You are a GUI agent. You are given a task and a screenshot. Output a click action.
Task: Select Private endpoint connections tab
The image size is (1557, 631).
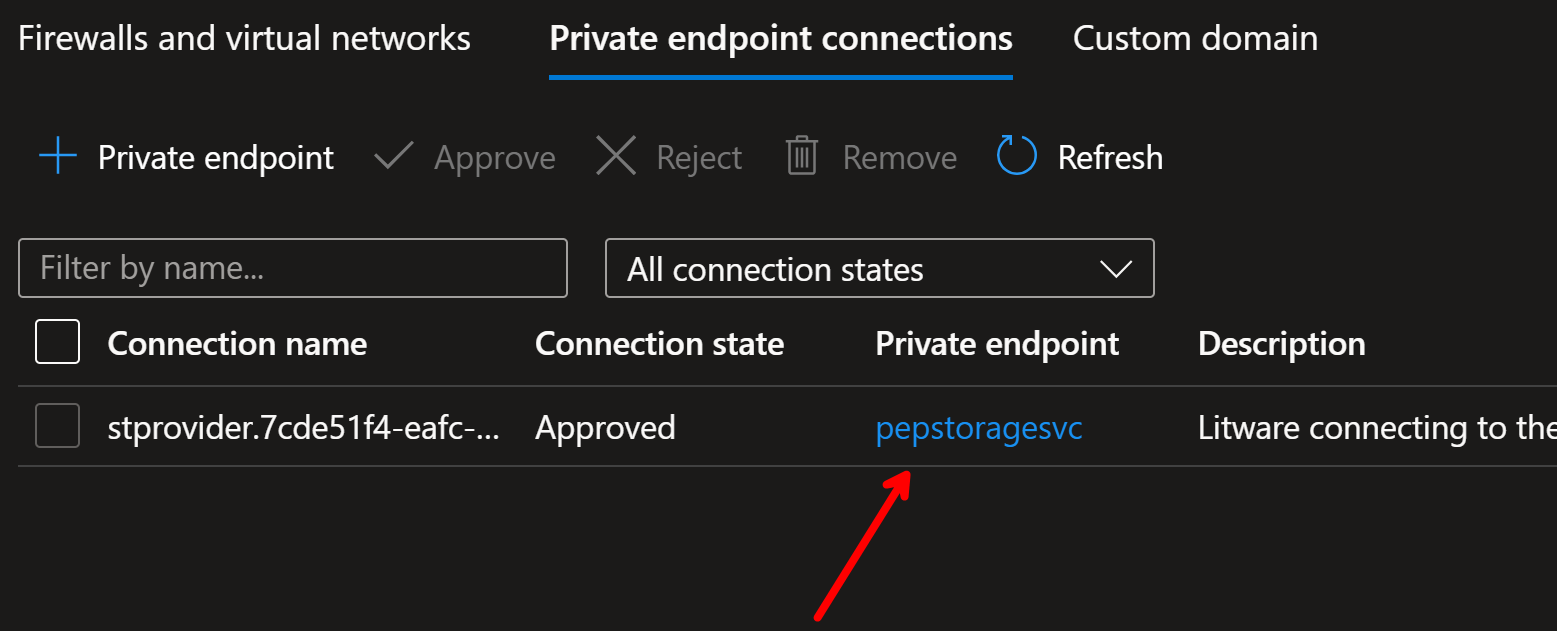click(x=781, y=39)
